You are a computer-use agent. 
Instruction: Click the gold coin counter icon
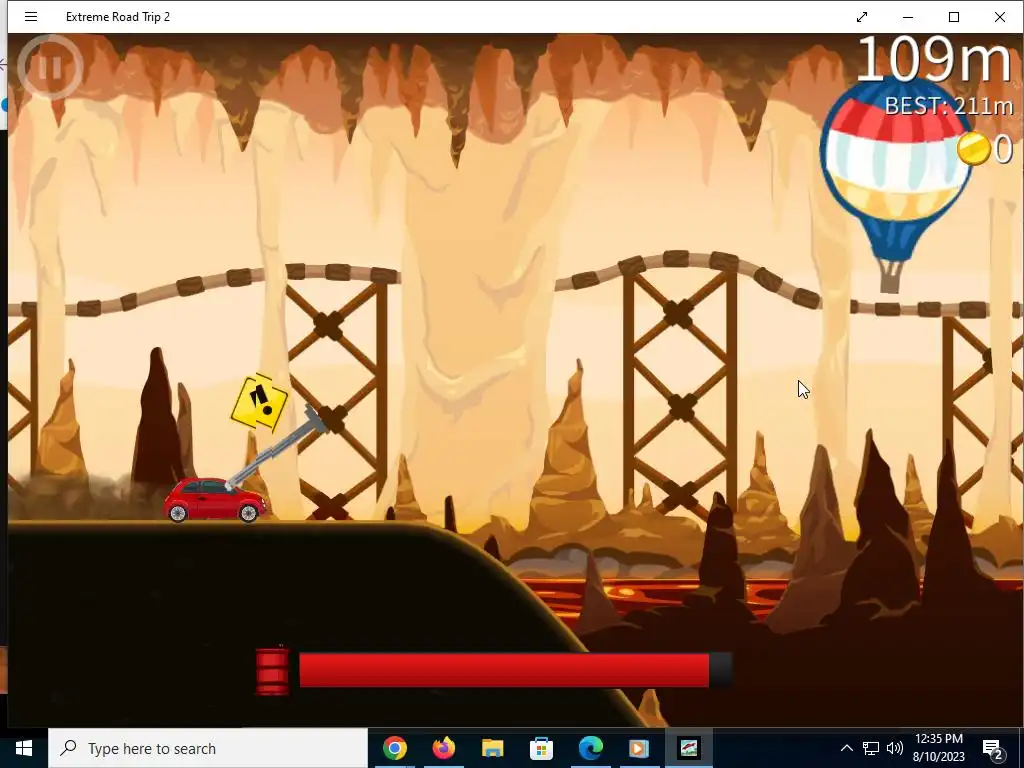click(974, 148)
